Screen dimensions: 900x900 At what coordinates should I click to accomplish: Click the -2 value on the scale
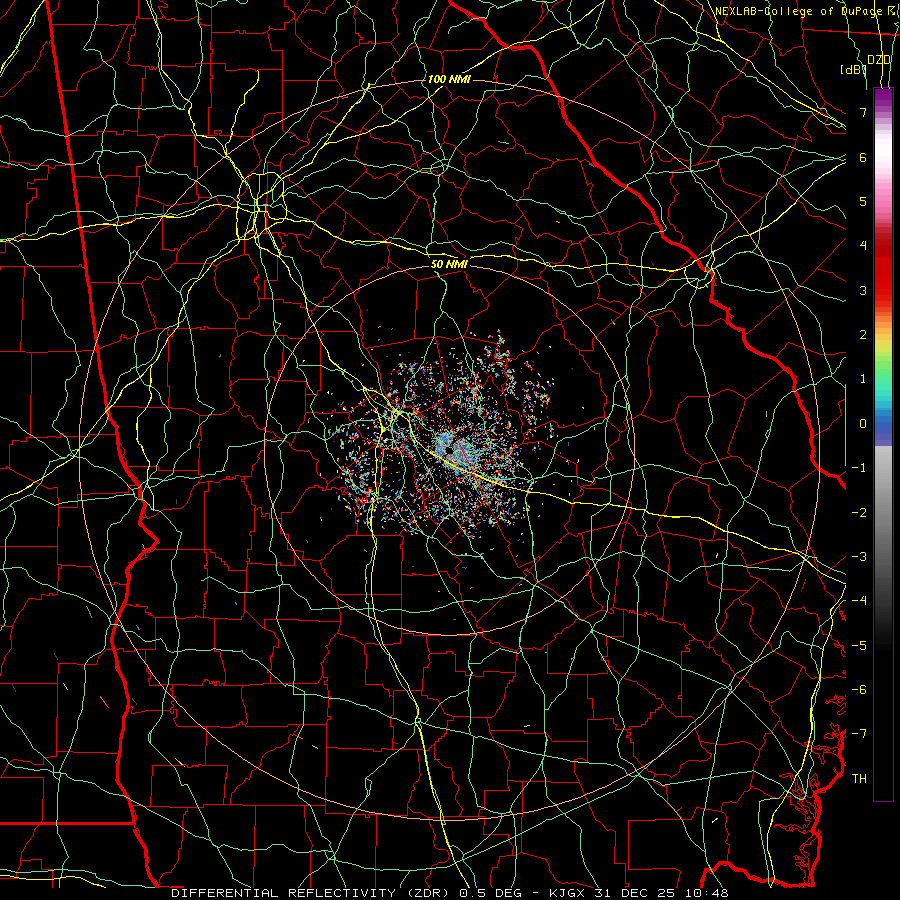coord(859,513)
